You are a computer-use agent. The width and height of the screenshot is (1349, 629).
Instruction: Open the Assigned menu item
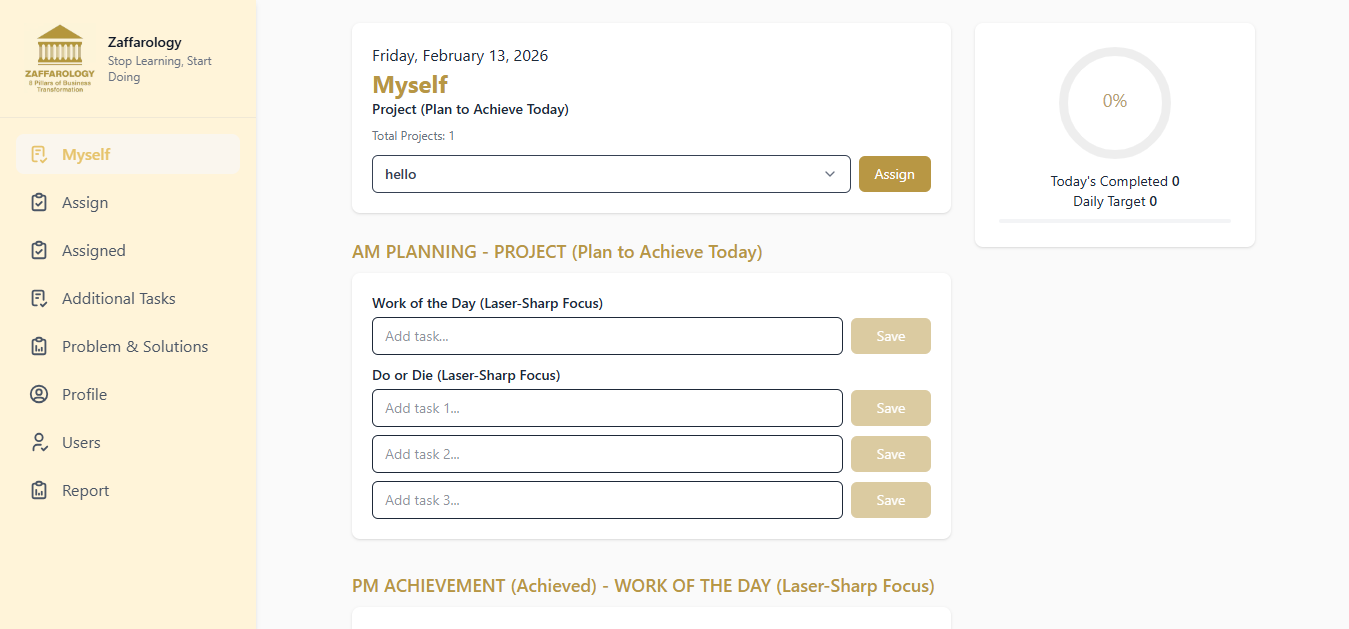(x=94, y=251)
